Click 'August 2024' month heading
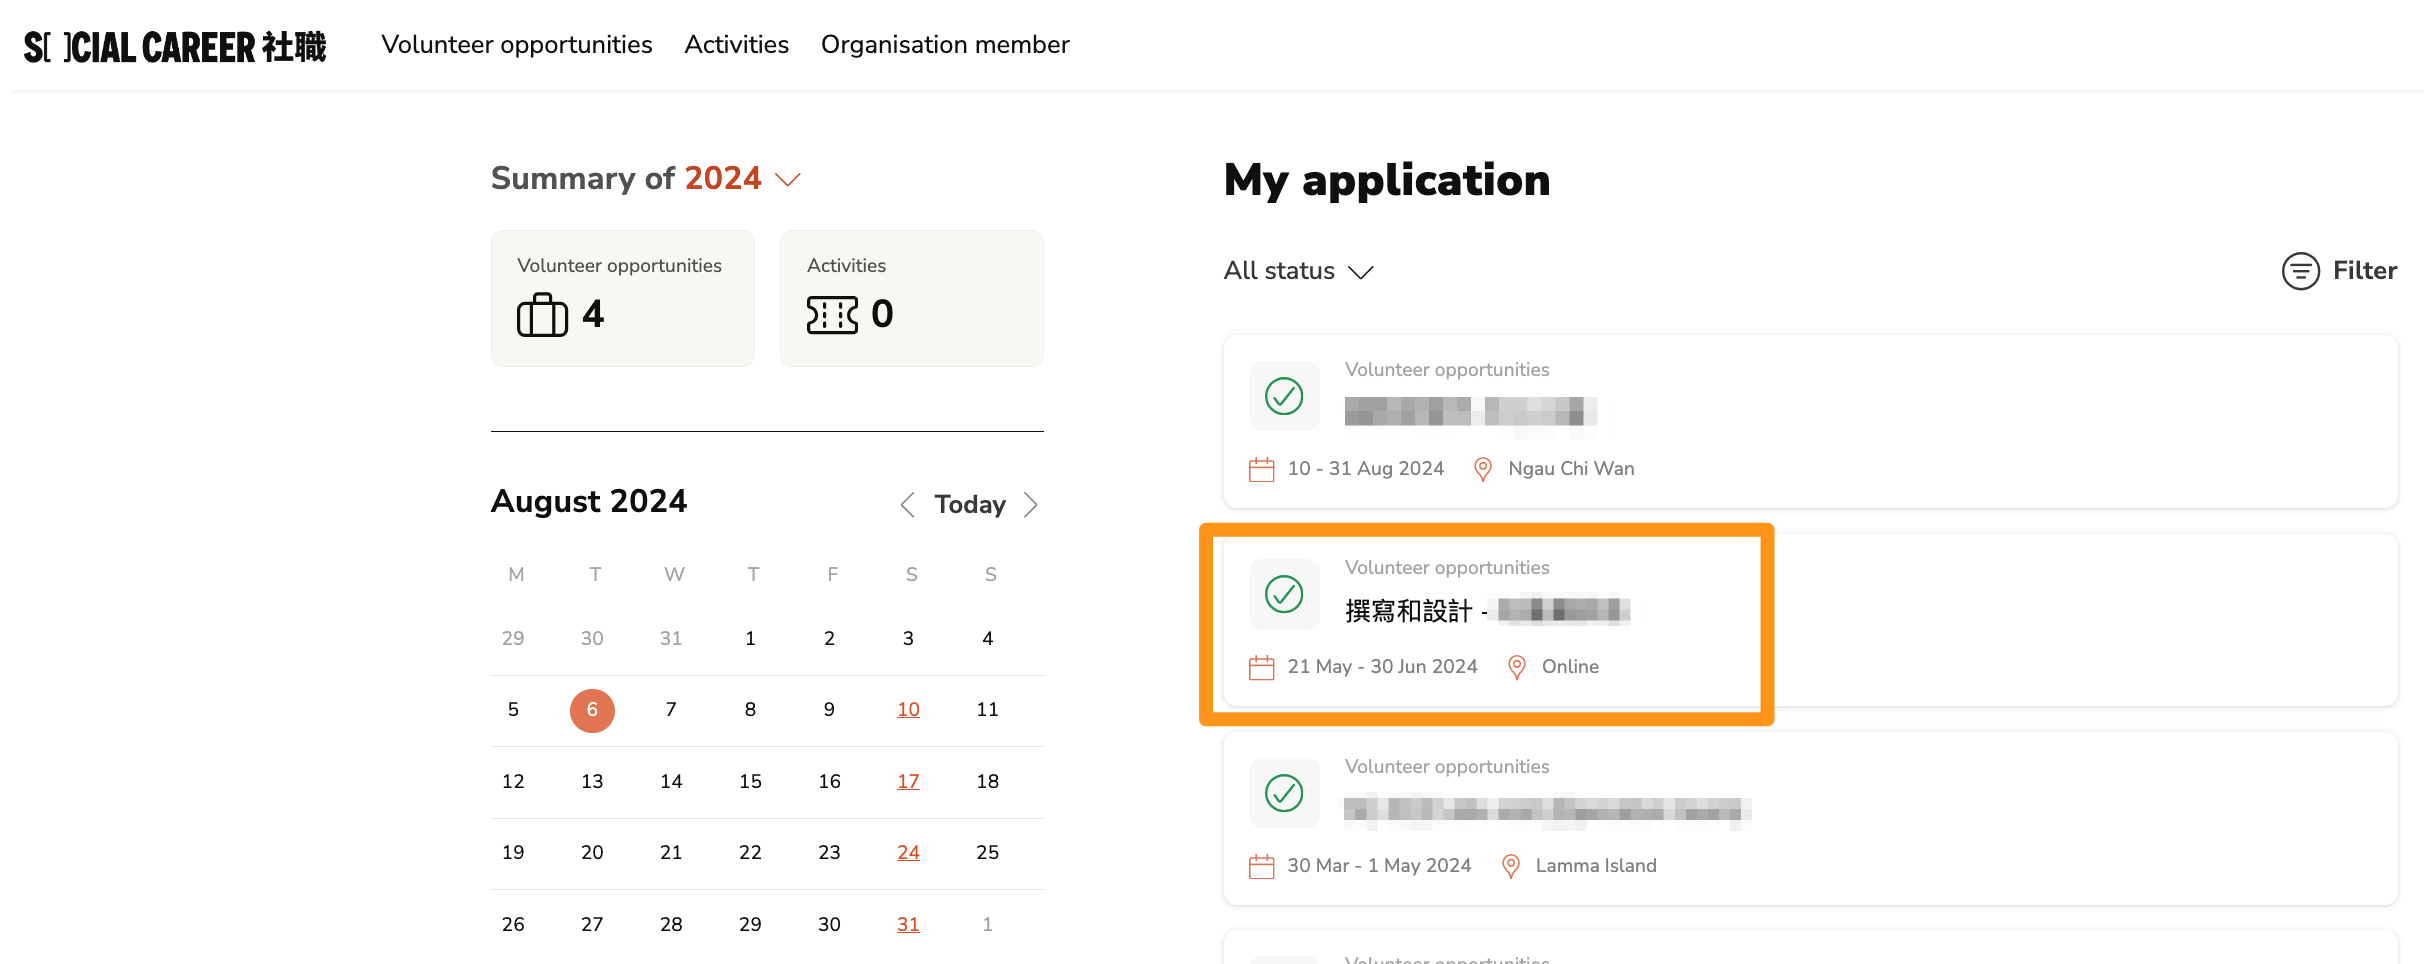2424x964 pixels. coord(589,501)
